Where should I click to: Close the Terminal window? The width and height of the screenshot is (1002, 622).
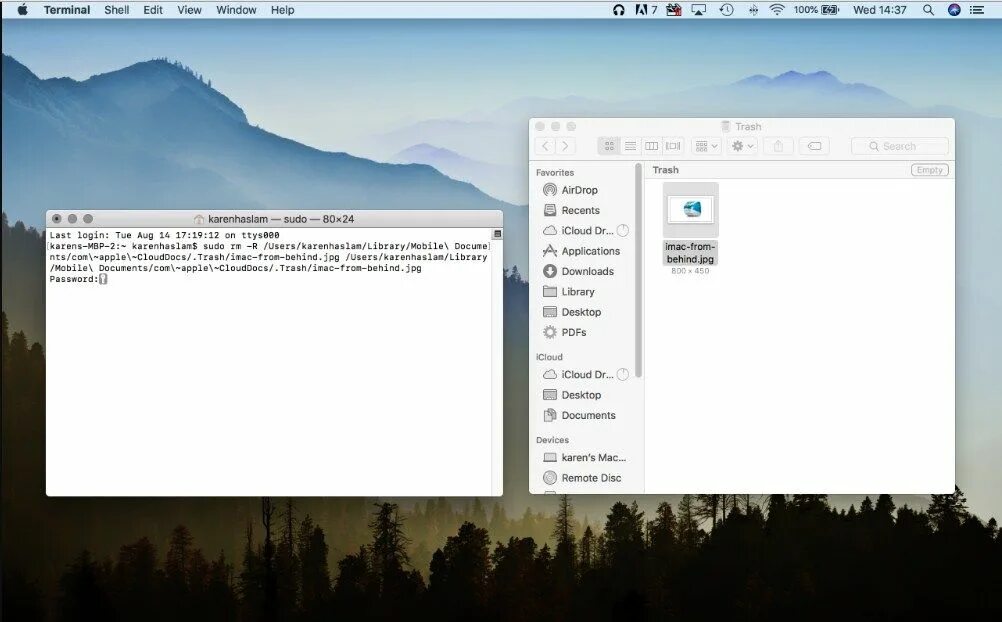(x=56, y=219)
